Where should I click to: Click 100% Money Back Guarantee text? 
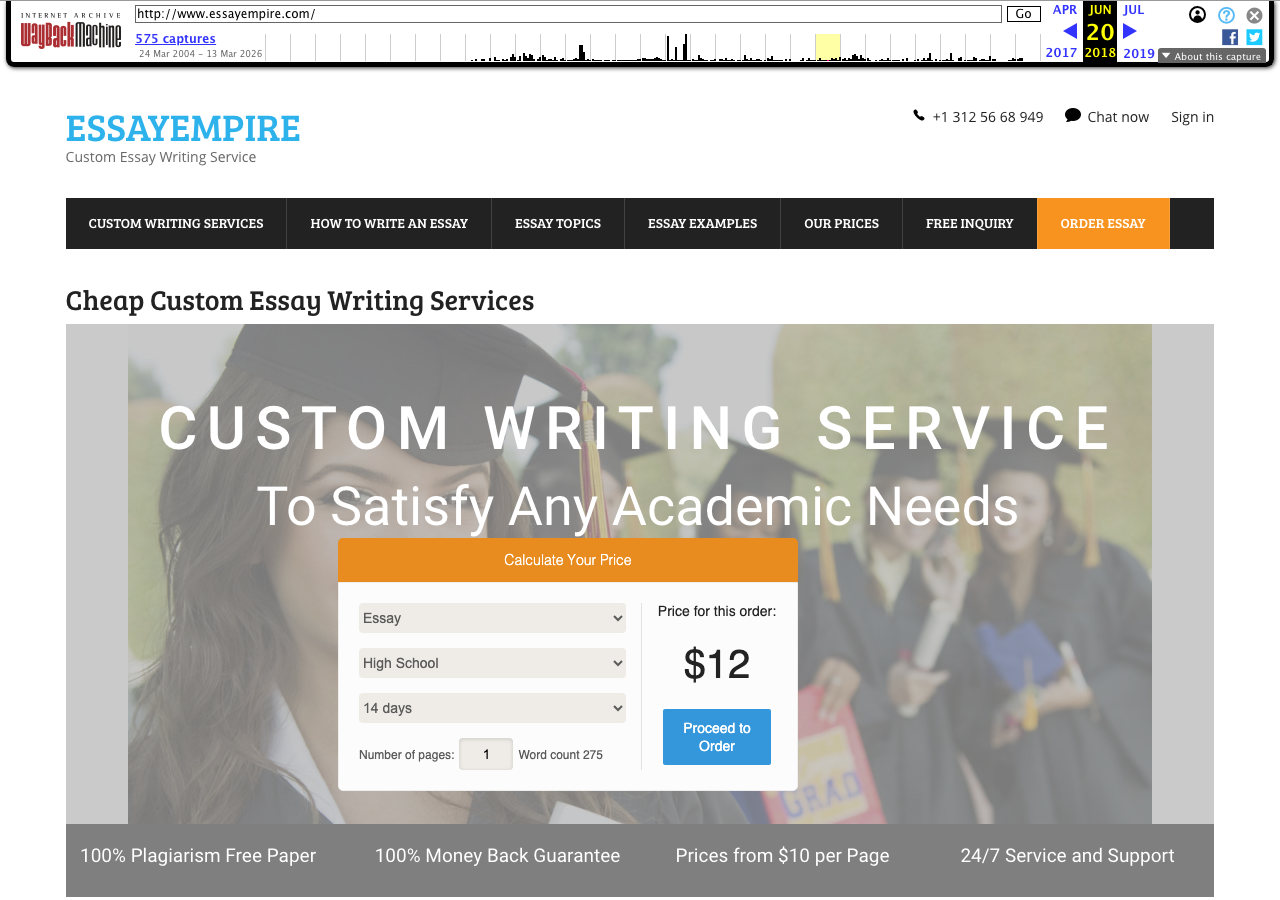[x=497, y=856]
